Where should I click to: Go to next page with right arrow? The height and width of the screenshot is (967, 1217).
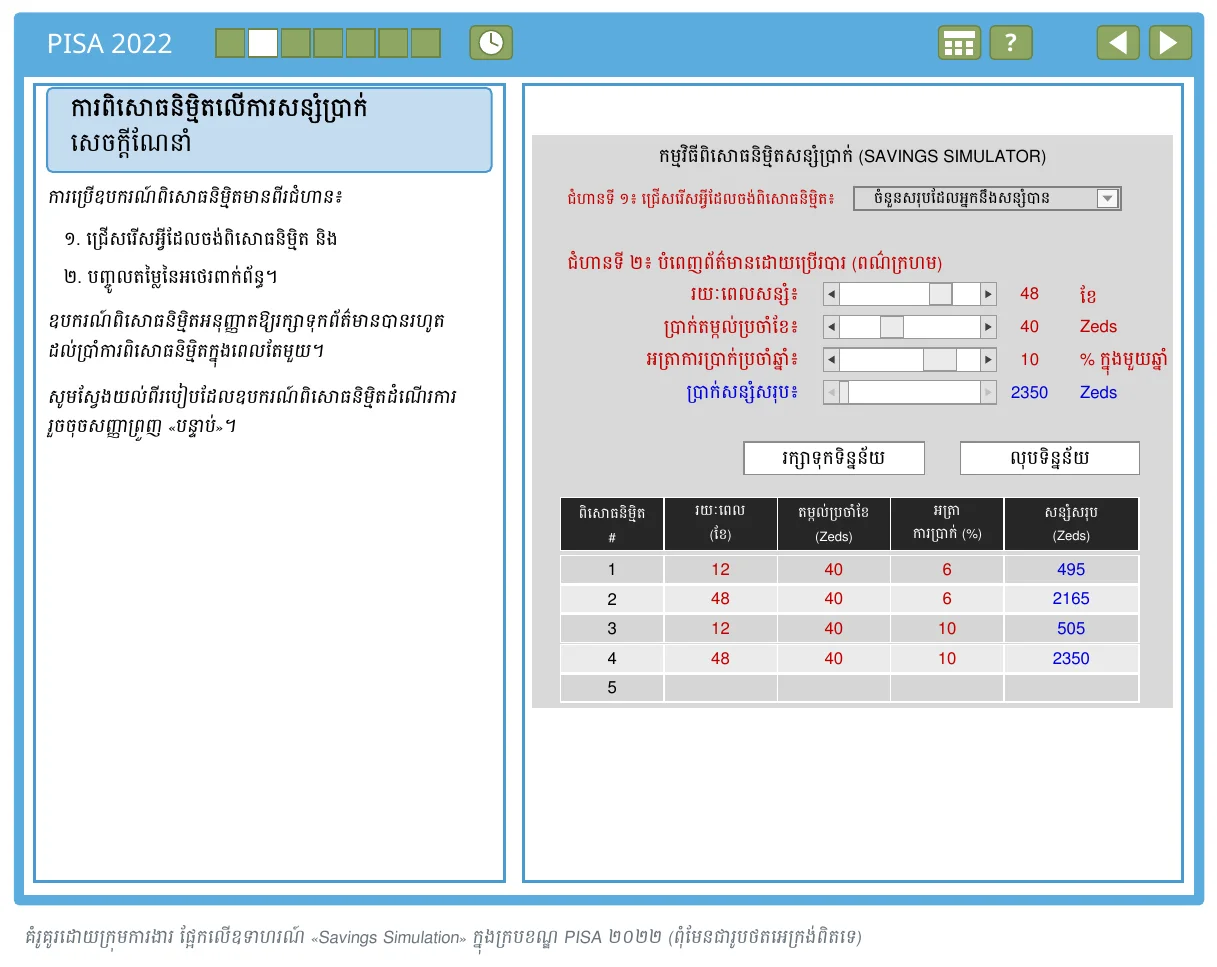(1170, 43)
